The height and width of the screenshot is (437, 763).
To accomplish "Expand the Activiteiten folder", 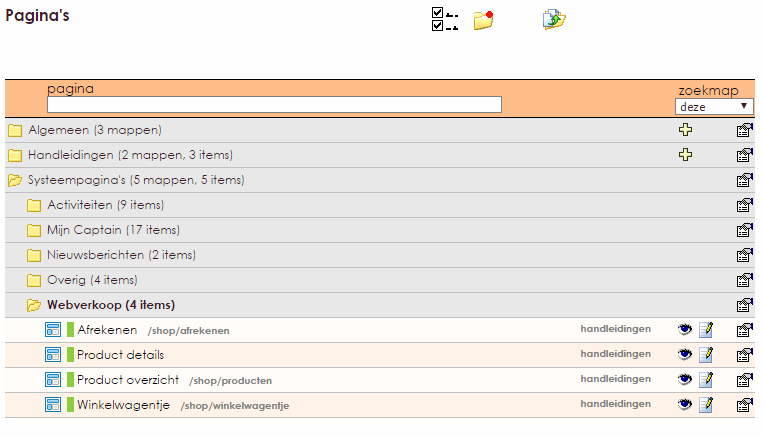I will pos(34,205).
